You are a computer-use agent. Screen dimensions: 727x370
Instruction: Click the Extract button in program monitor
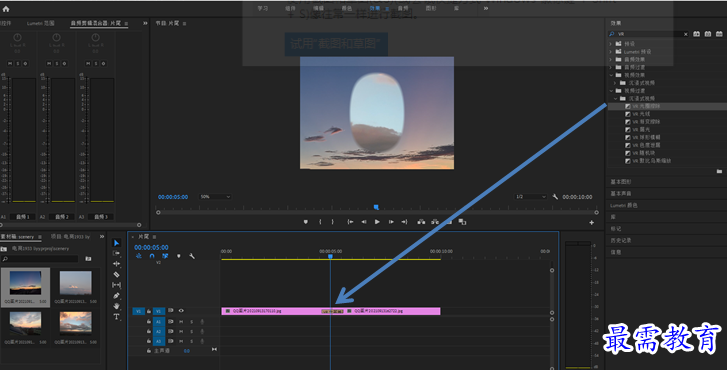click(435, 222)
